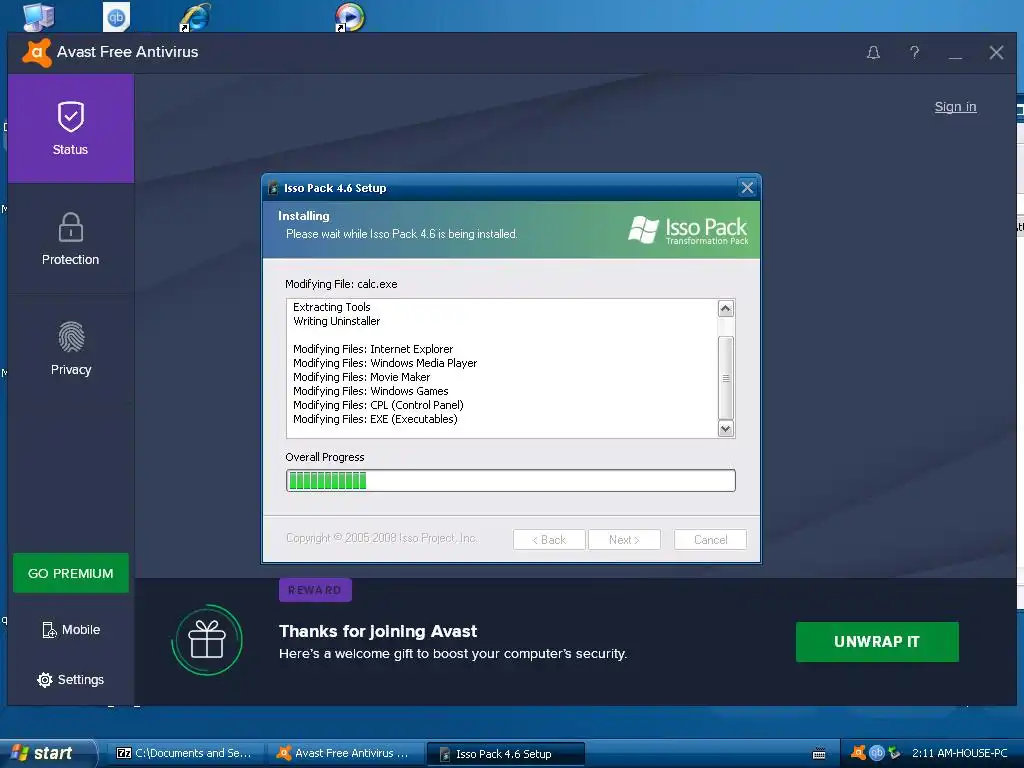
Task: Switch to C:\Documents and Se... taskbar item
Action: click(x=185, y=754)
